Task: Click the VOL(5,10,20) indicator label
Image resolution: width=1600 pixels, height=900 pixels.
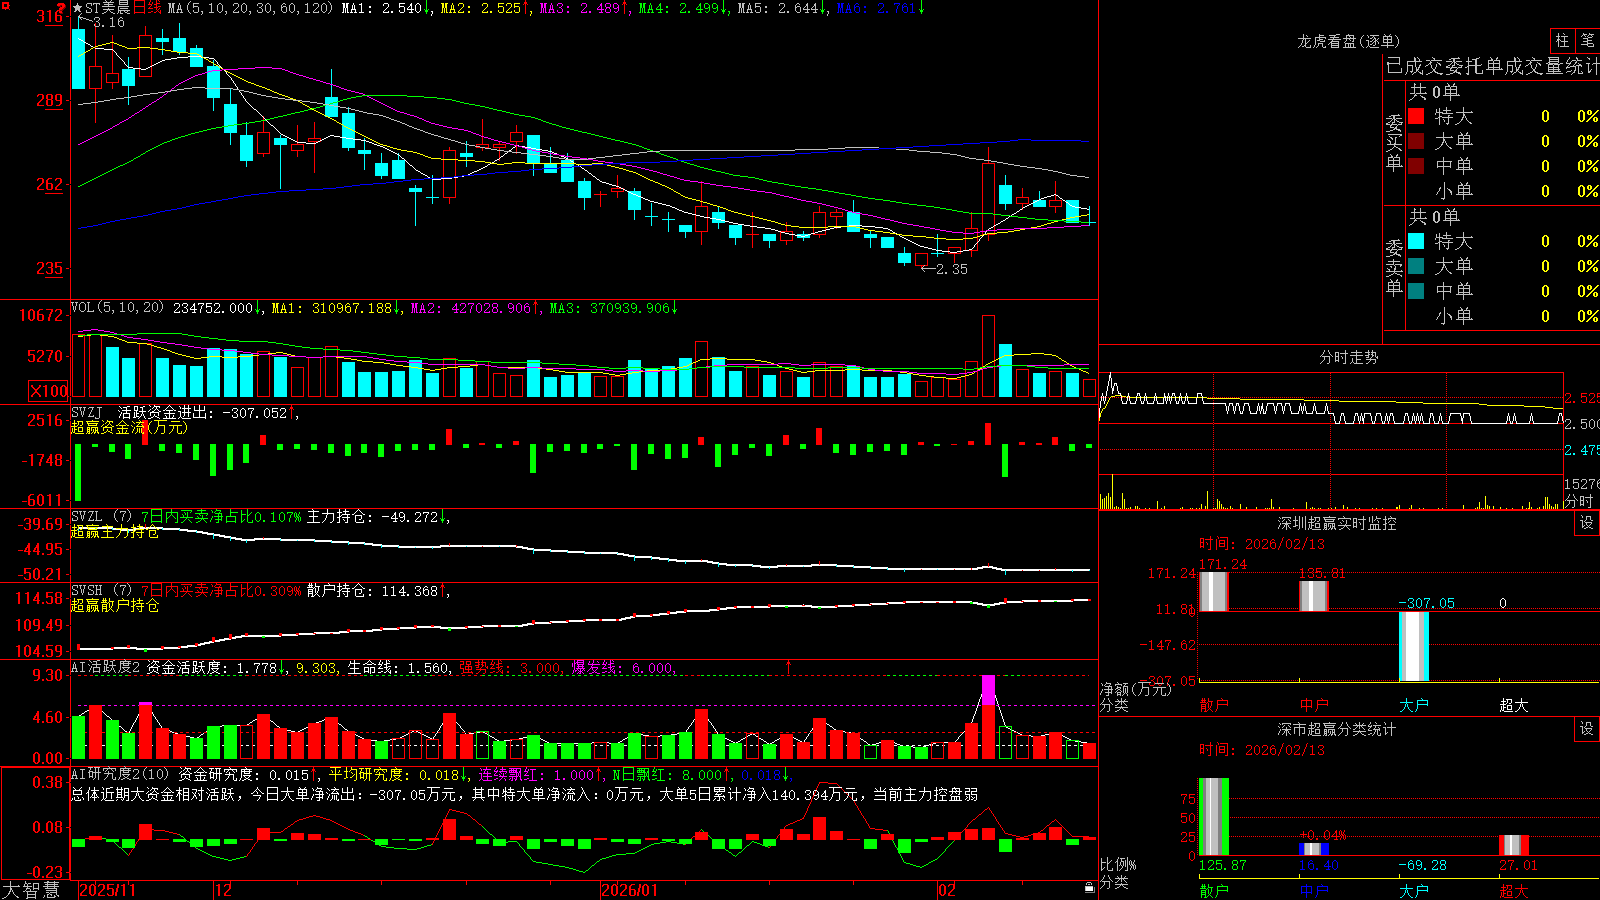Action: (x=117, y=308)
